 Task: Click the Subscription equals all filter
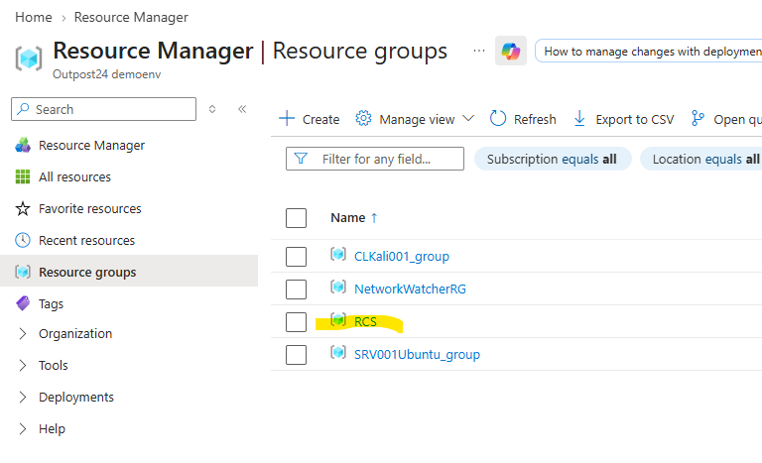pyautogui.click(x=553, y=159)
